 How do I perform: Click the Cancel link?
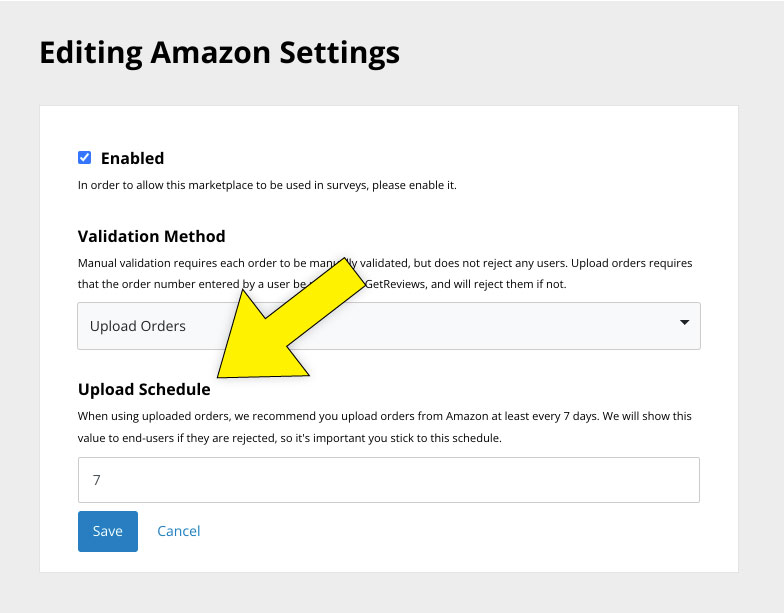[x=179, y=531]
